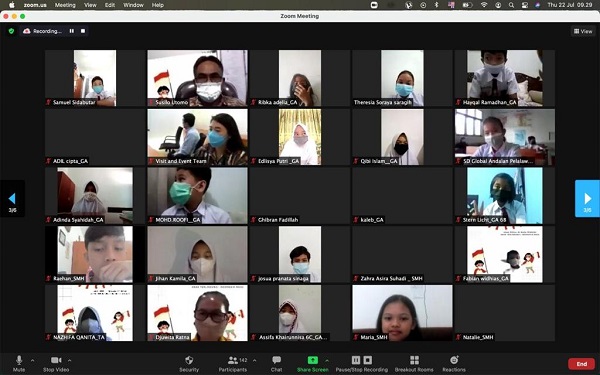
Task: Select NAZHIFA QANITA_TA video tile
Action: pos(95,313)
